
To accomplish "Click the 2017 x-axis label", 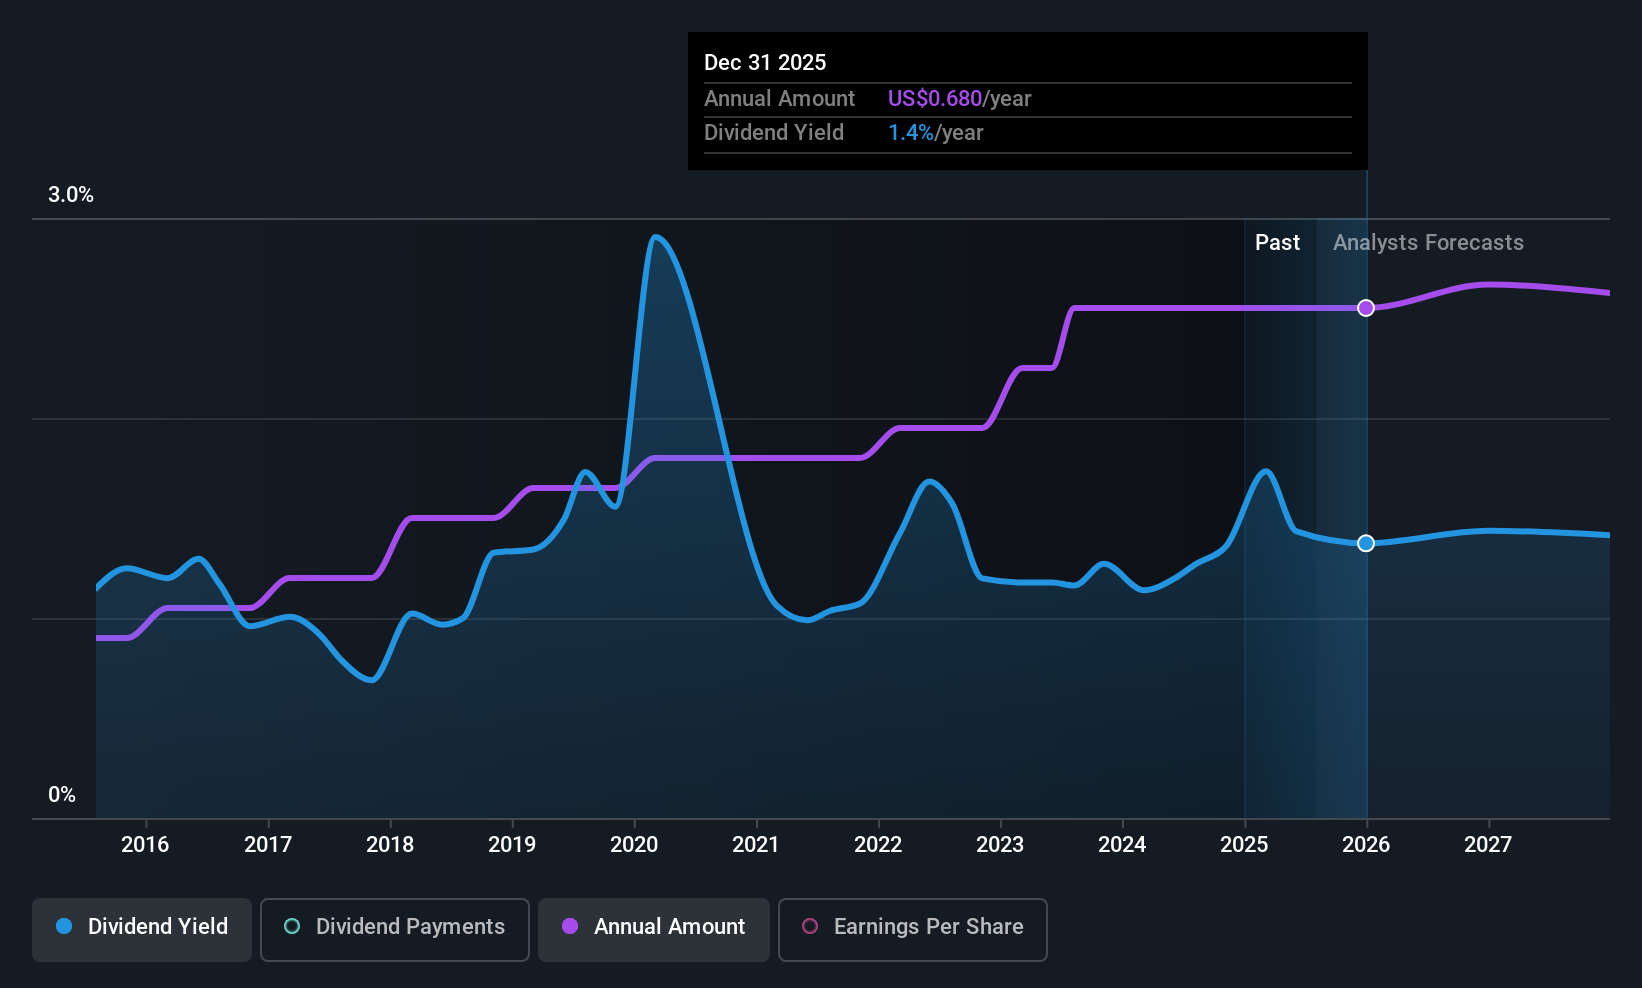I will [268, 844].
